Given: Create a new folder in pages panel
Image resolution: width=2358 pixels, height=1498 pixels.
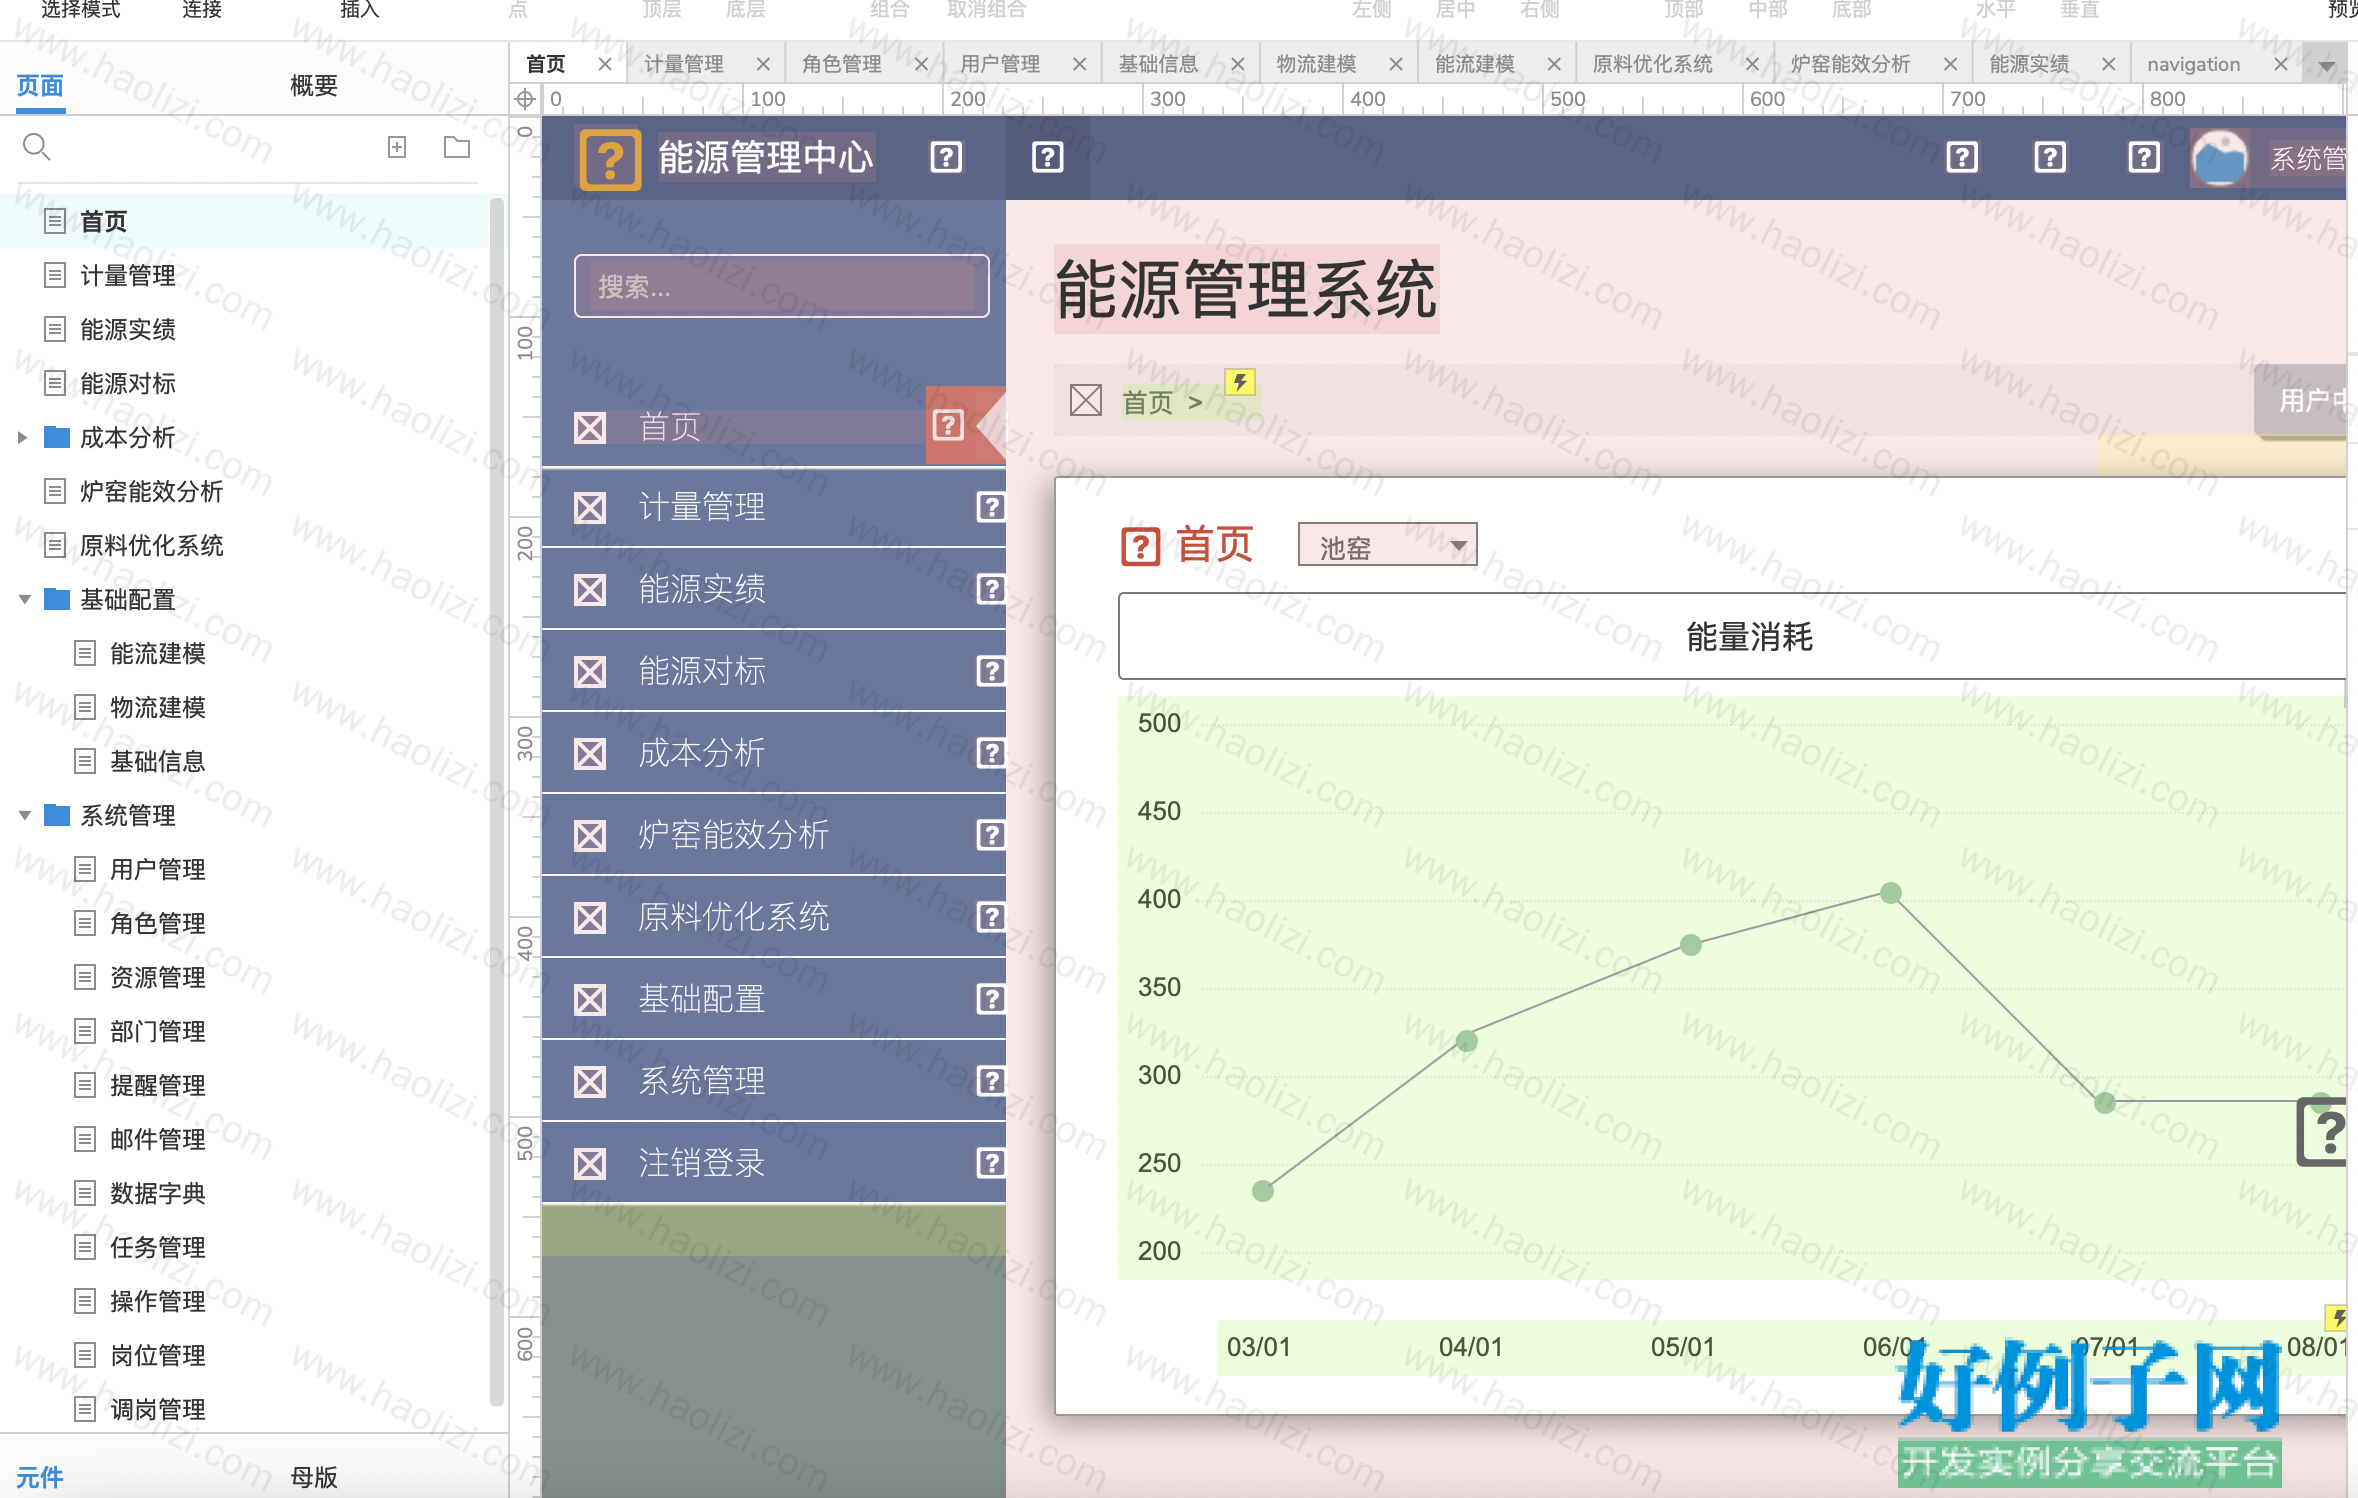Looking at the screenshot, I should pos(457,147).
